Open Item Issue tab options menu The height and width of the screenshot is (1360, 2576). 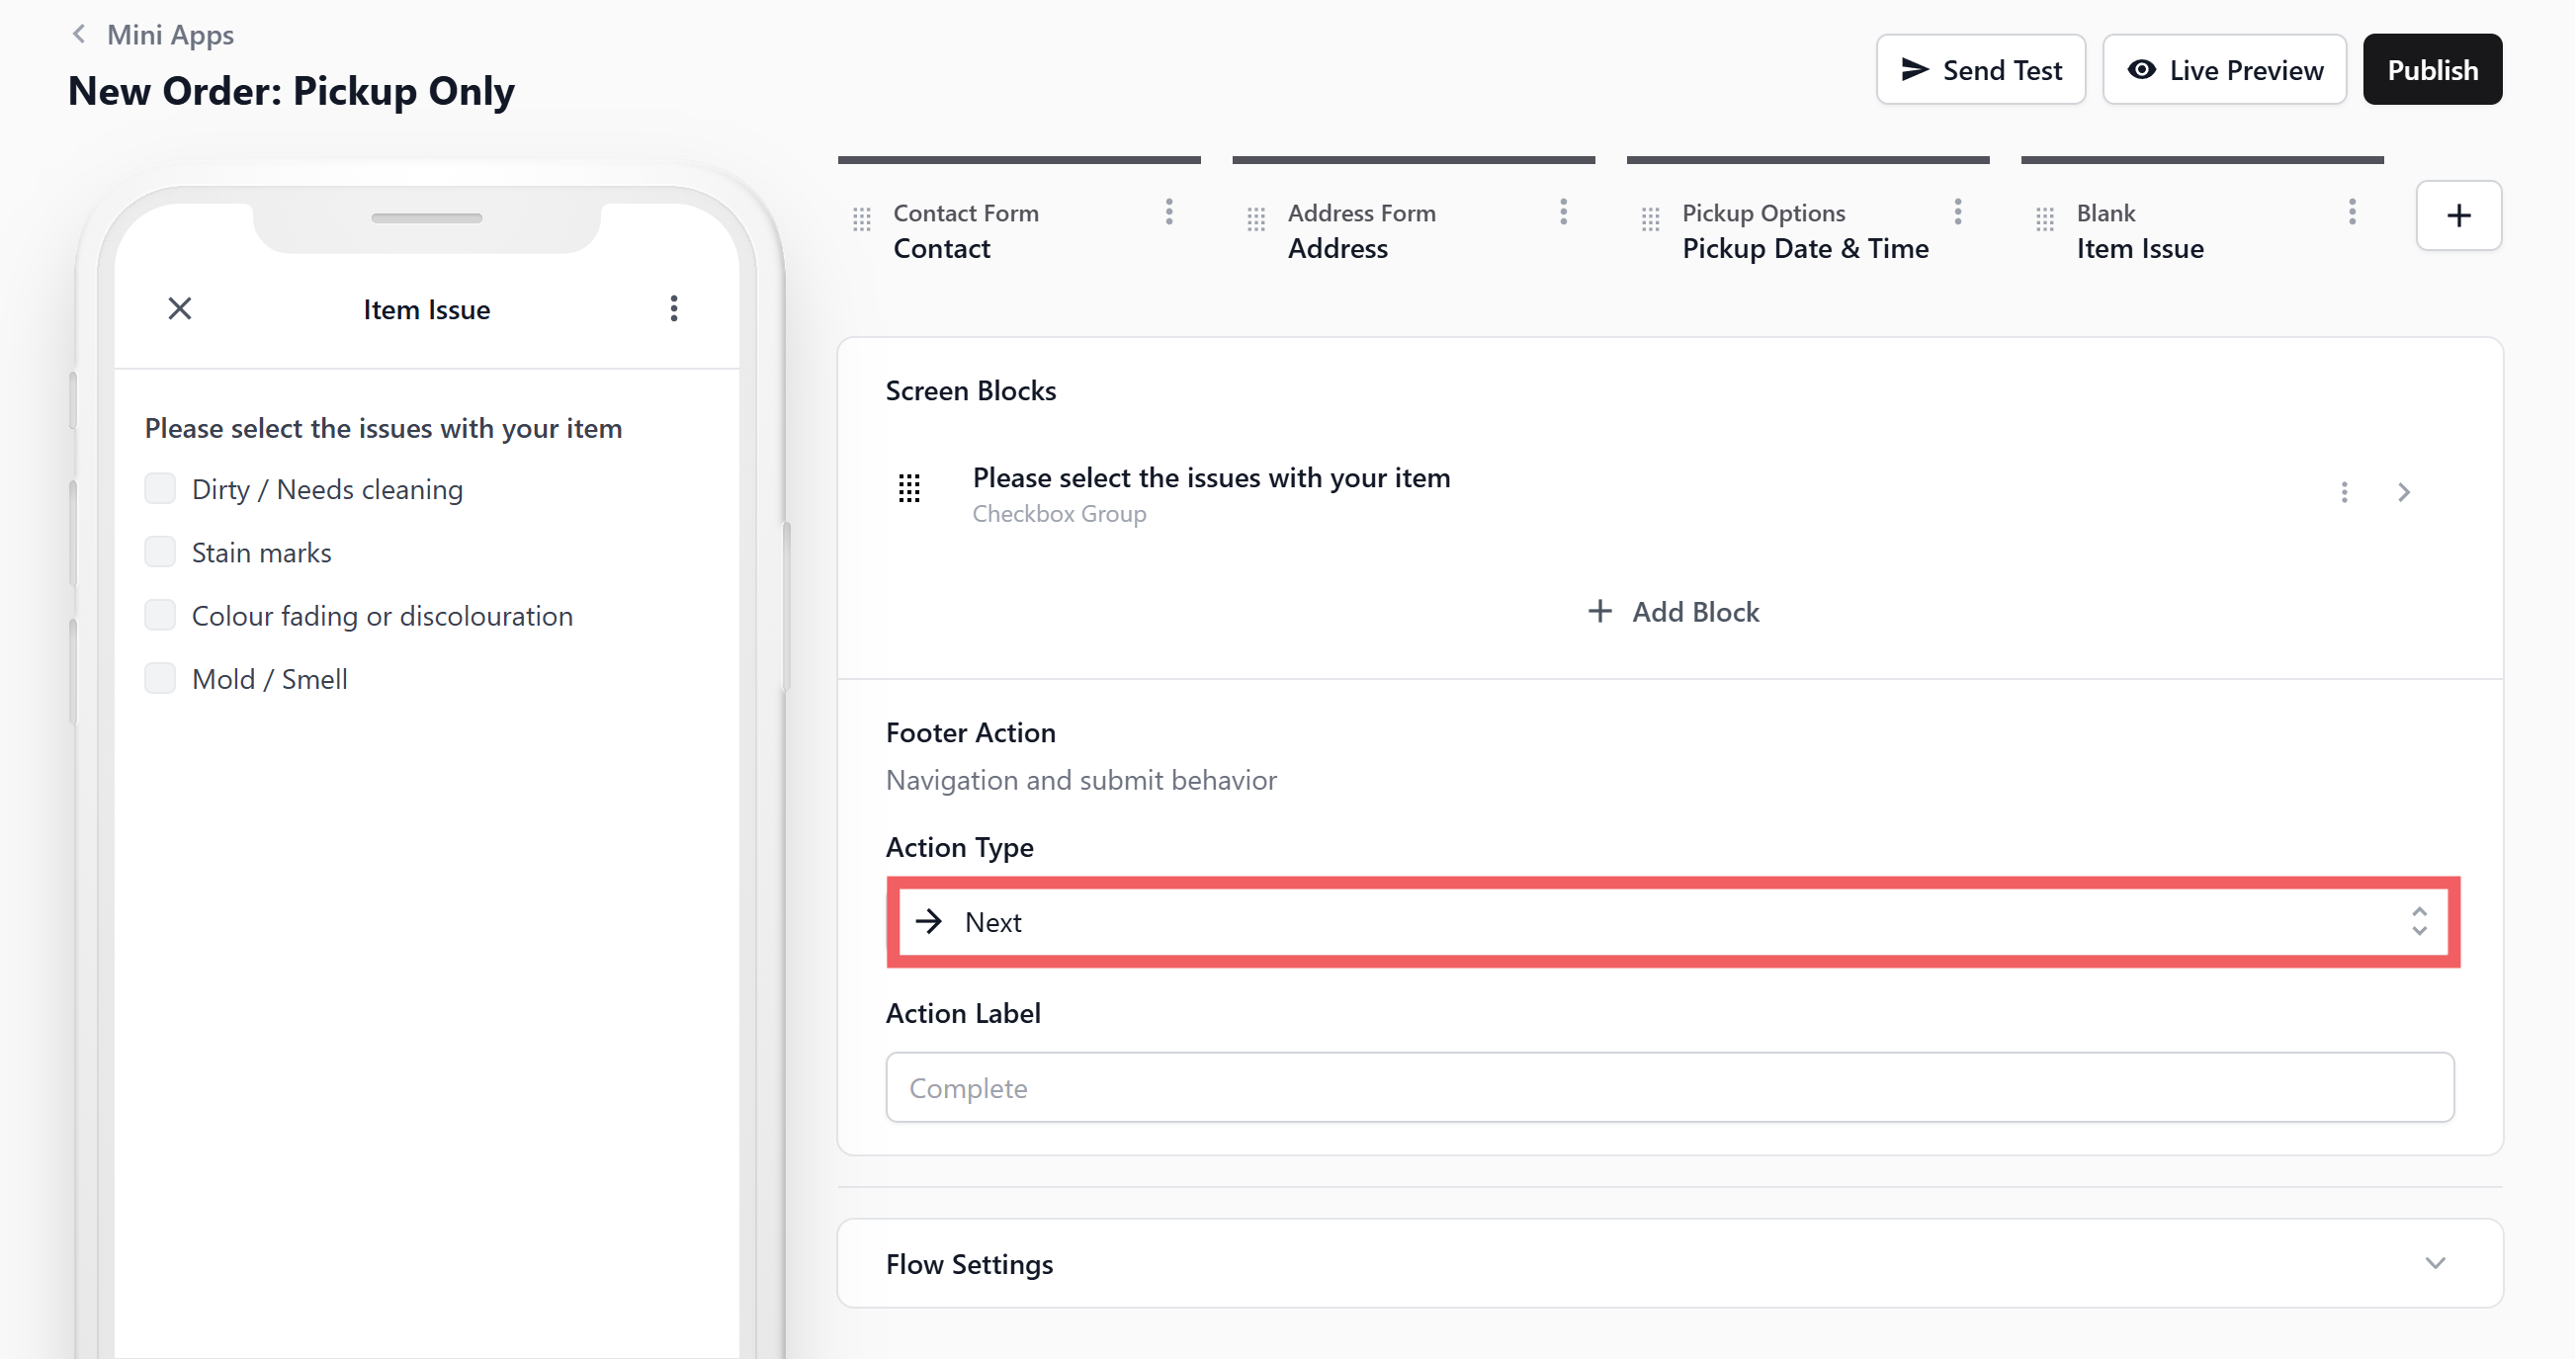[x=2352, y=212]
